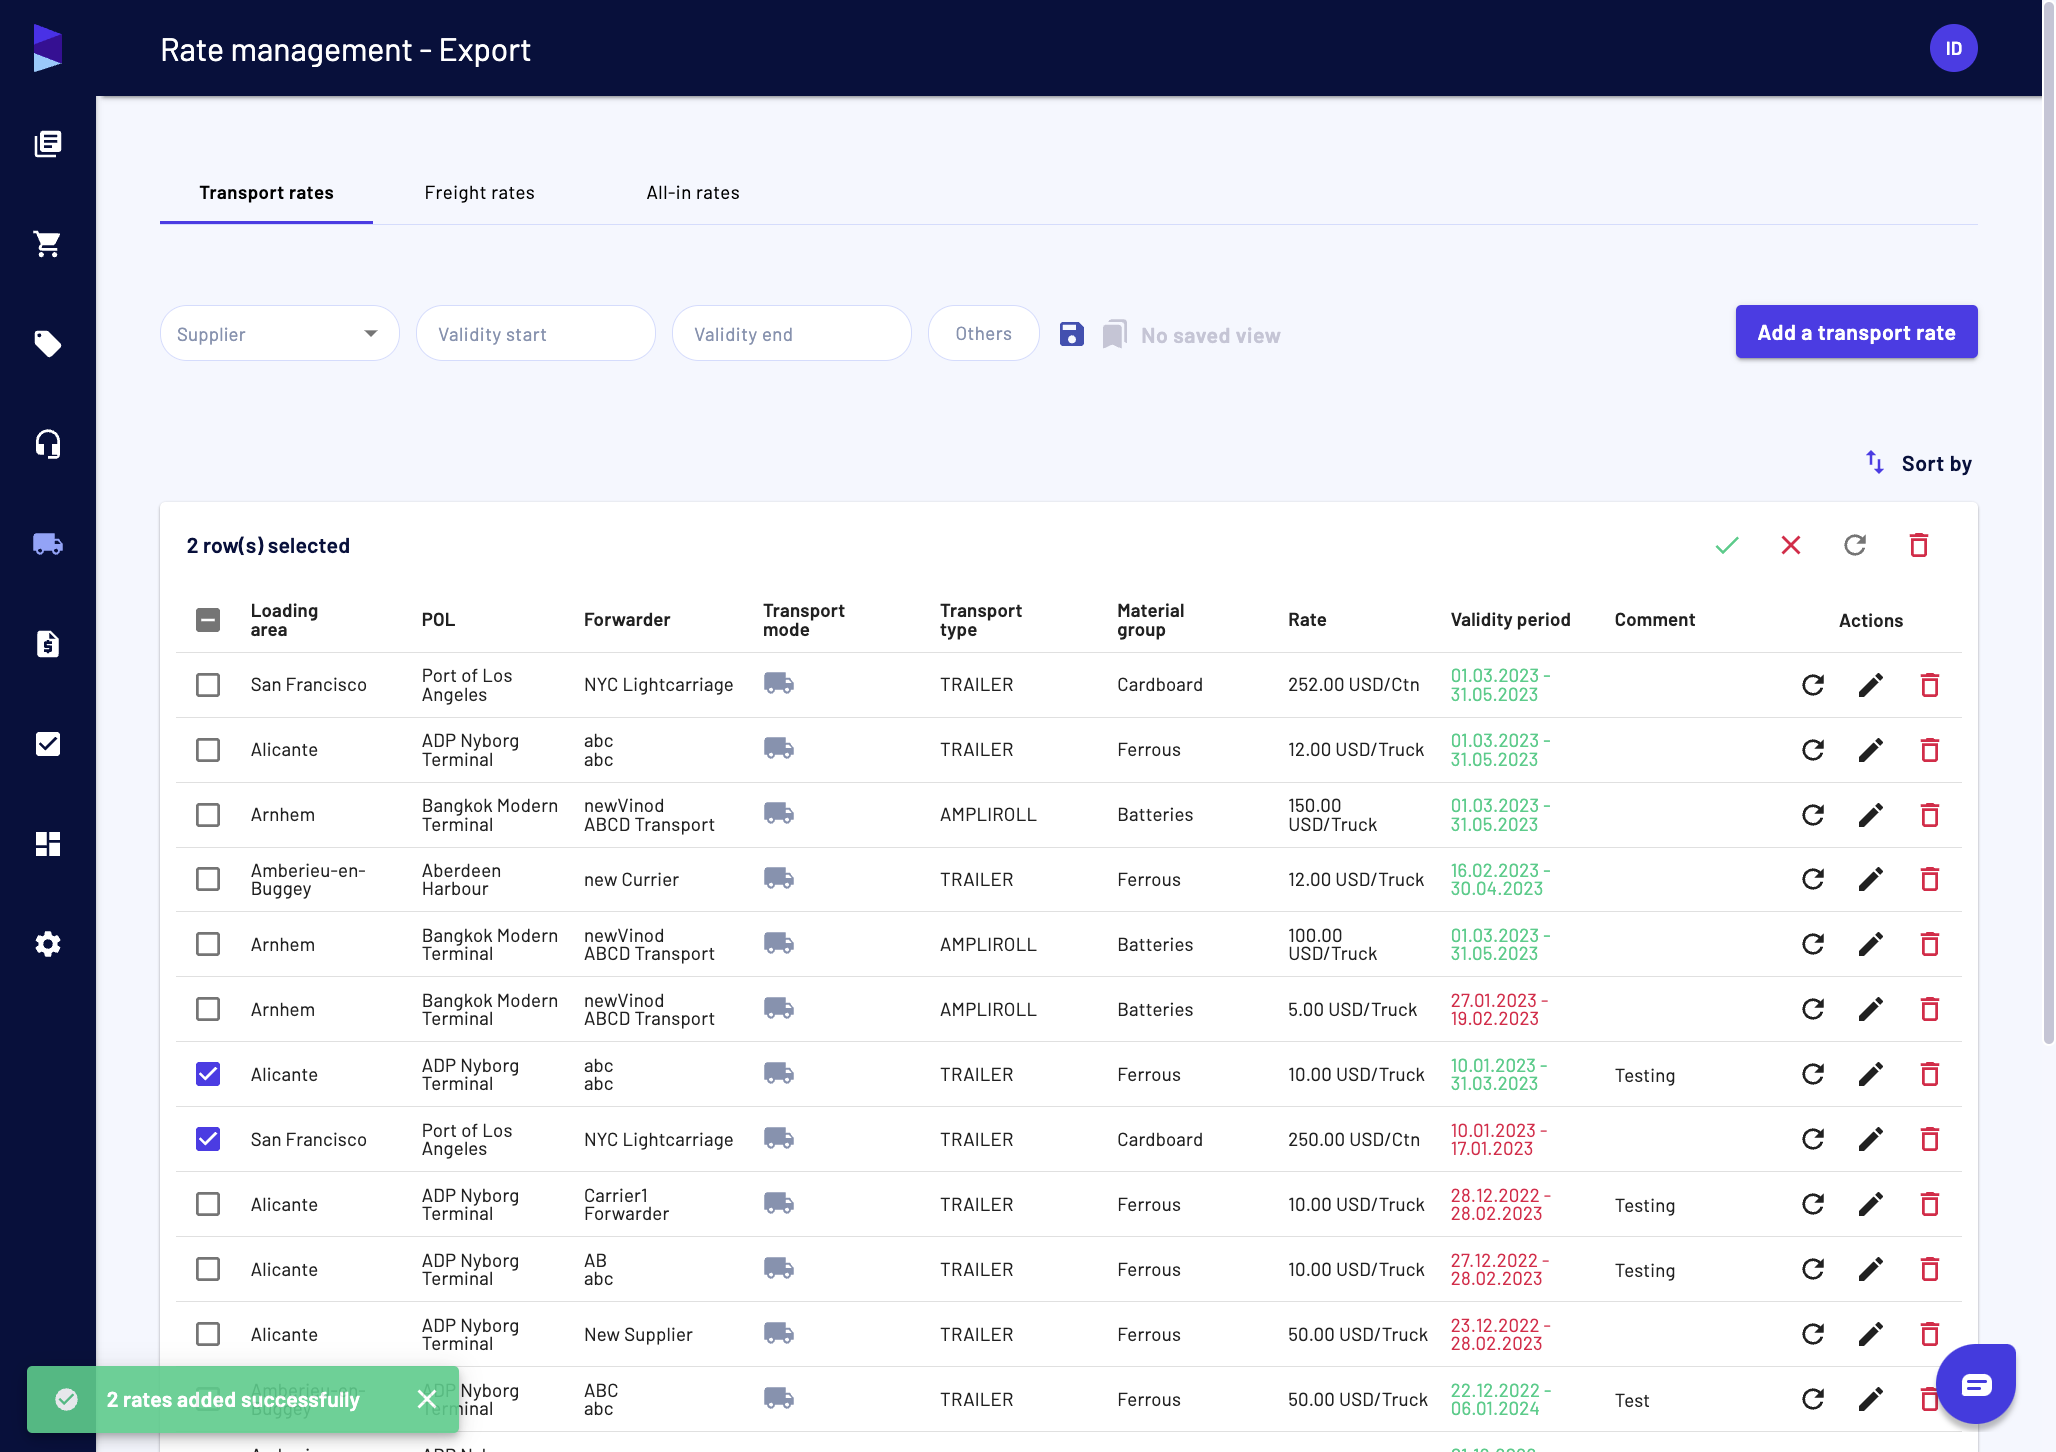Open the checked-box tasks sidebar icon
Viewport: 2056px width, 1452px height.
48,744
